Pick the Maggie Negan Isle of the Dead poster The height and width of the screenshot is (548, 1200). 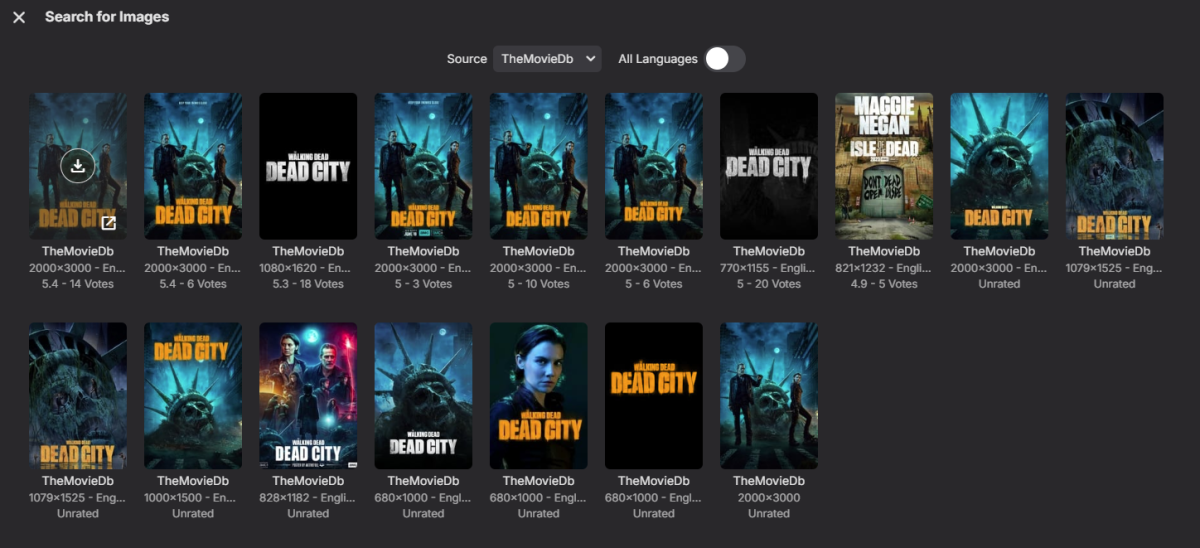pyautogui.click(x=884, y=166)
